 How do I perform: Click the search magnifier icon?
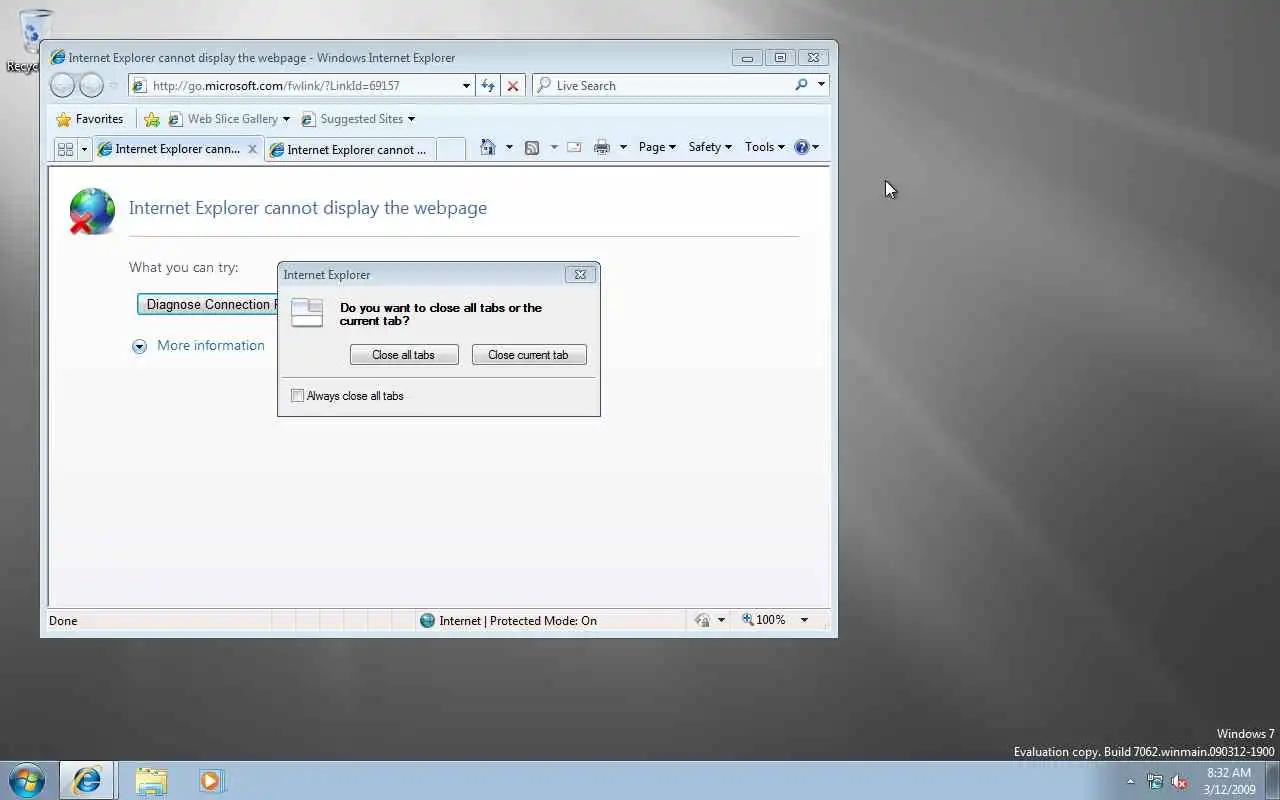(x=801, y=85)
